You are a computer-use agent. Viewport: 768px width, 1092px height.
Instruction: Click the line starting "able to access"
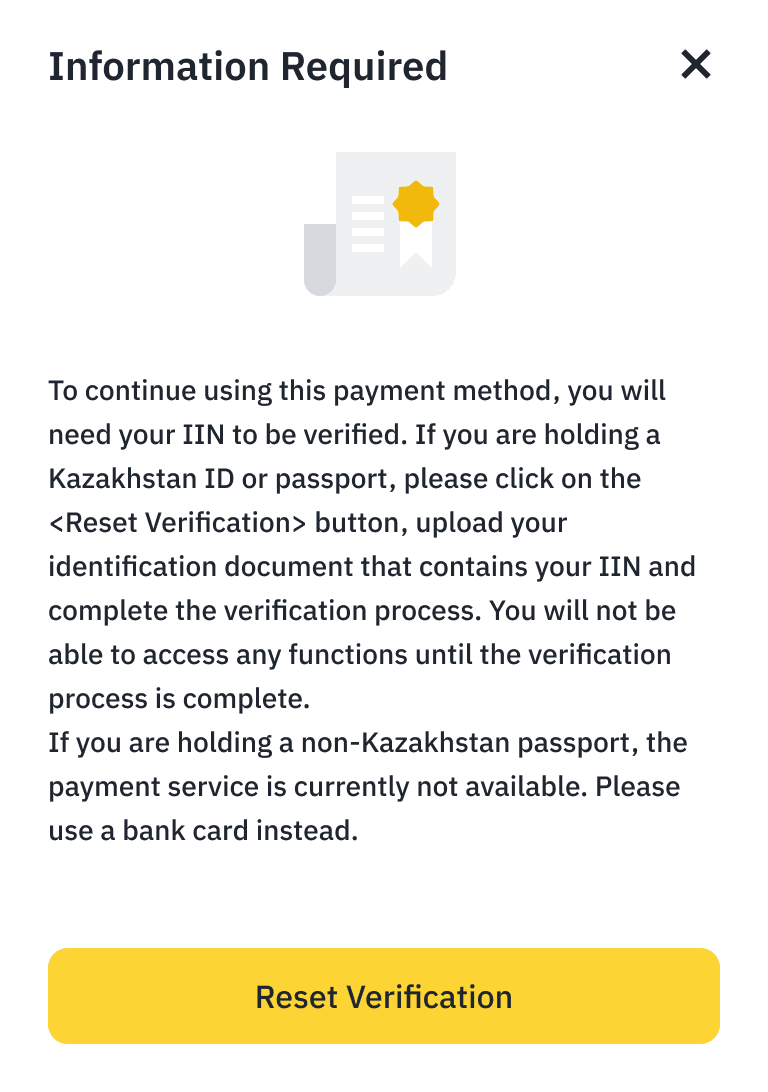[x=359, y=654]
